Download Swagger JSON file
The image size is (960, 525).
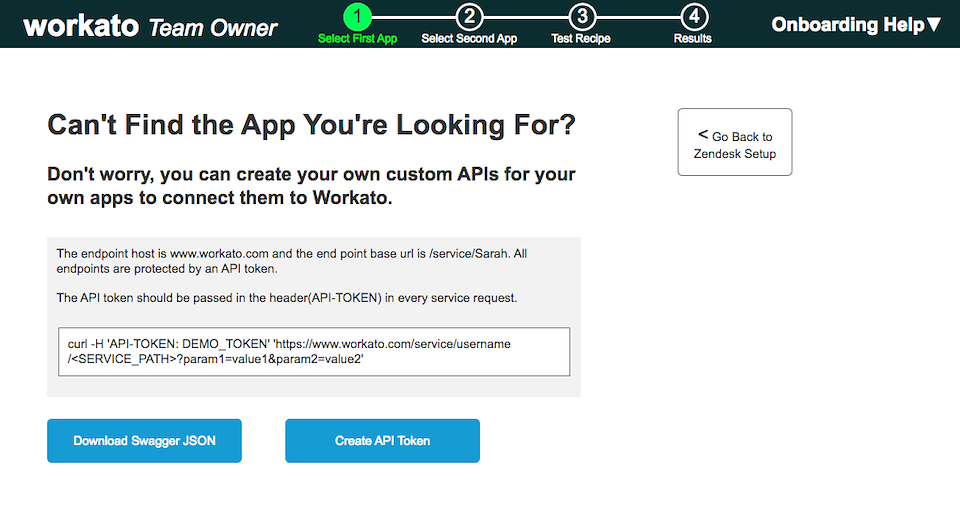coord(144,441)
